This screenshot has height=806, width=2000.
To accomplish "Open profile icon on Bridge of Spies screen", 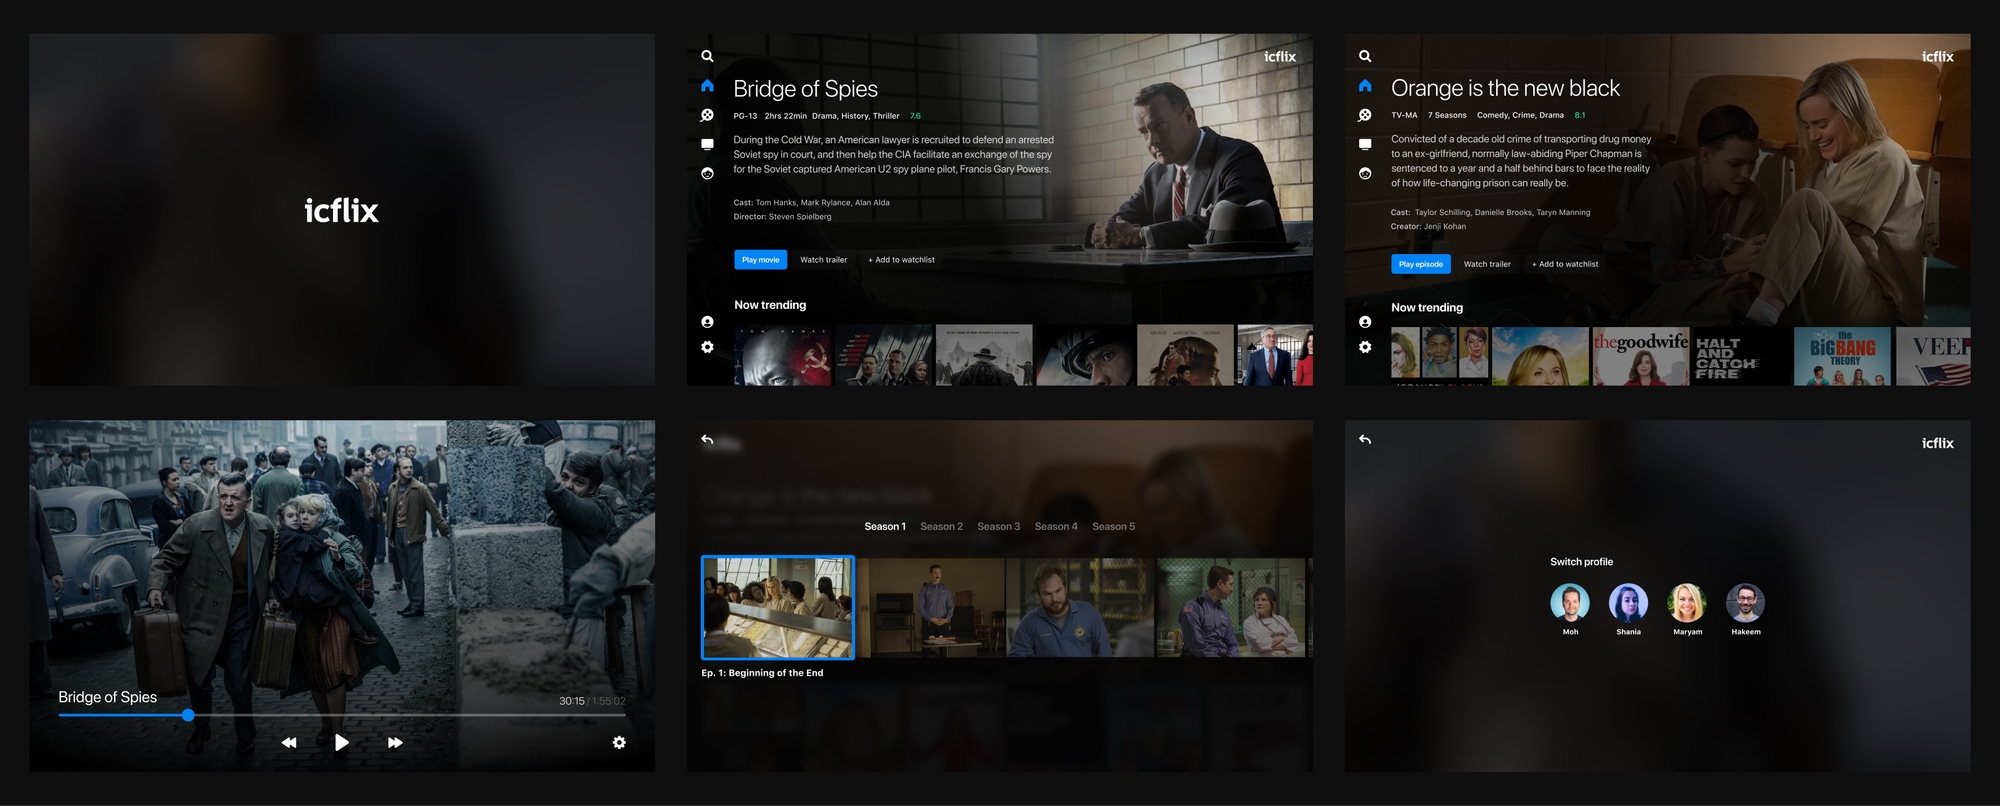I will coord(707,322).
